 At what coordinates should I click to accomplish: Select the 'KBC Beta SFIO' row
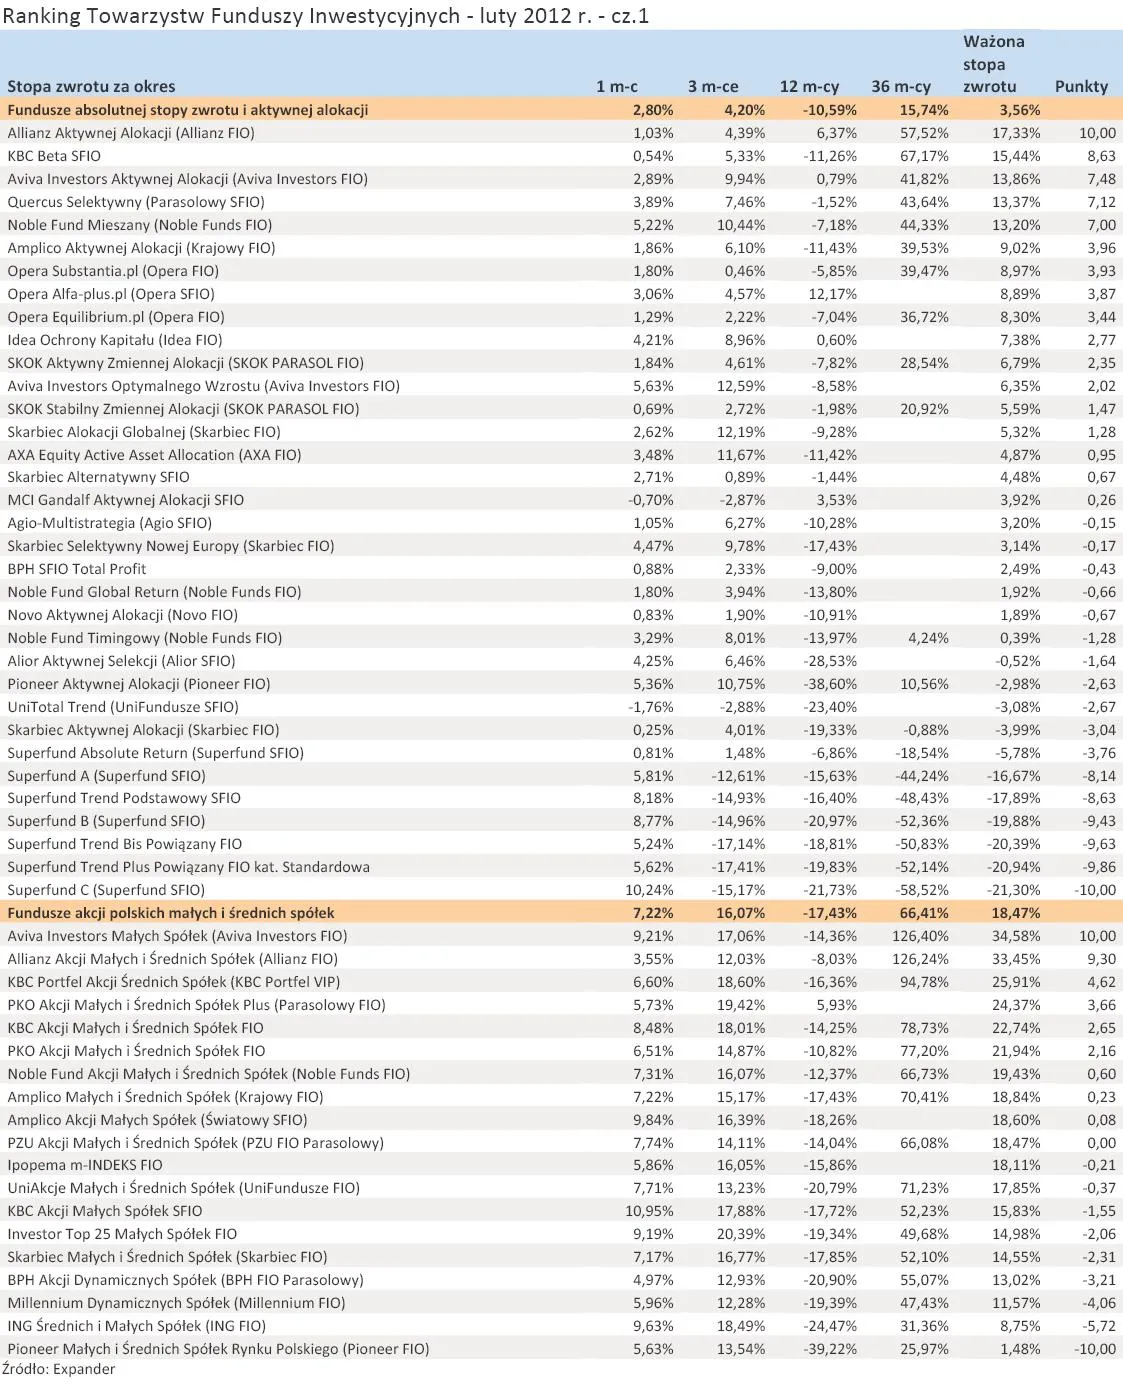[561, 156]
